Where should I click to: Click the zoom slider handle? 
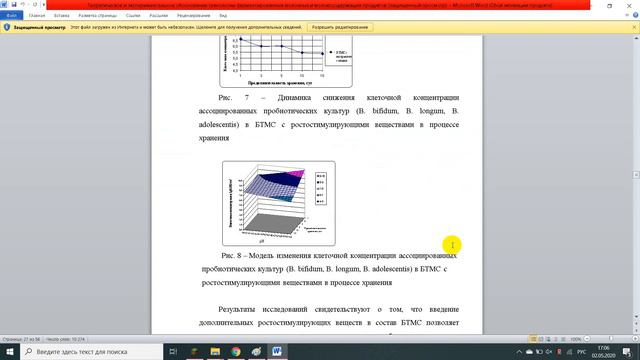pyautogui.click(x=611, y=339)
